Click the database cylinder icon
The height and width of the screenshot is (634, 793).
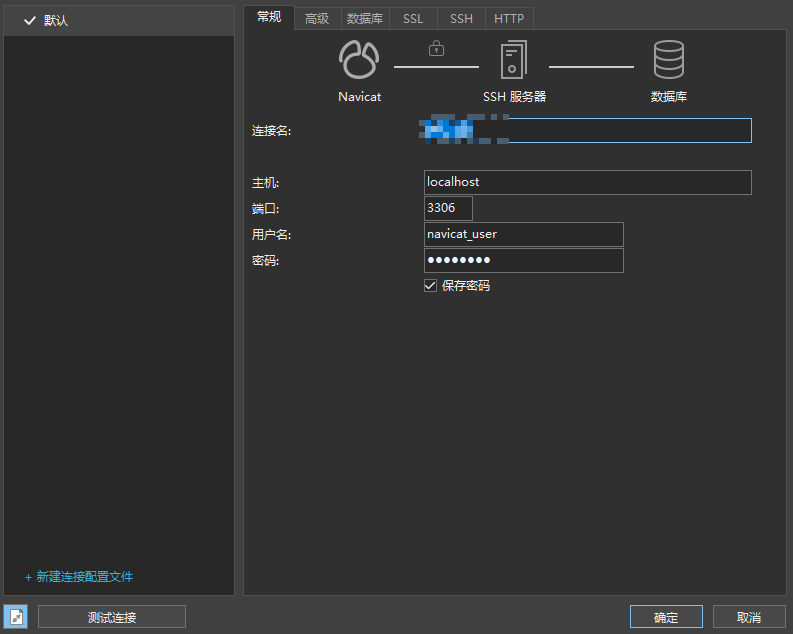(x=669, y=60)
